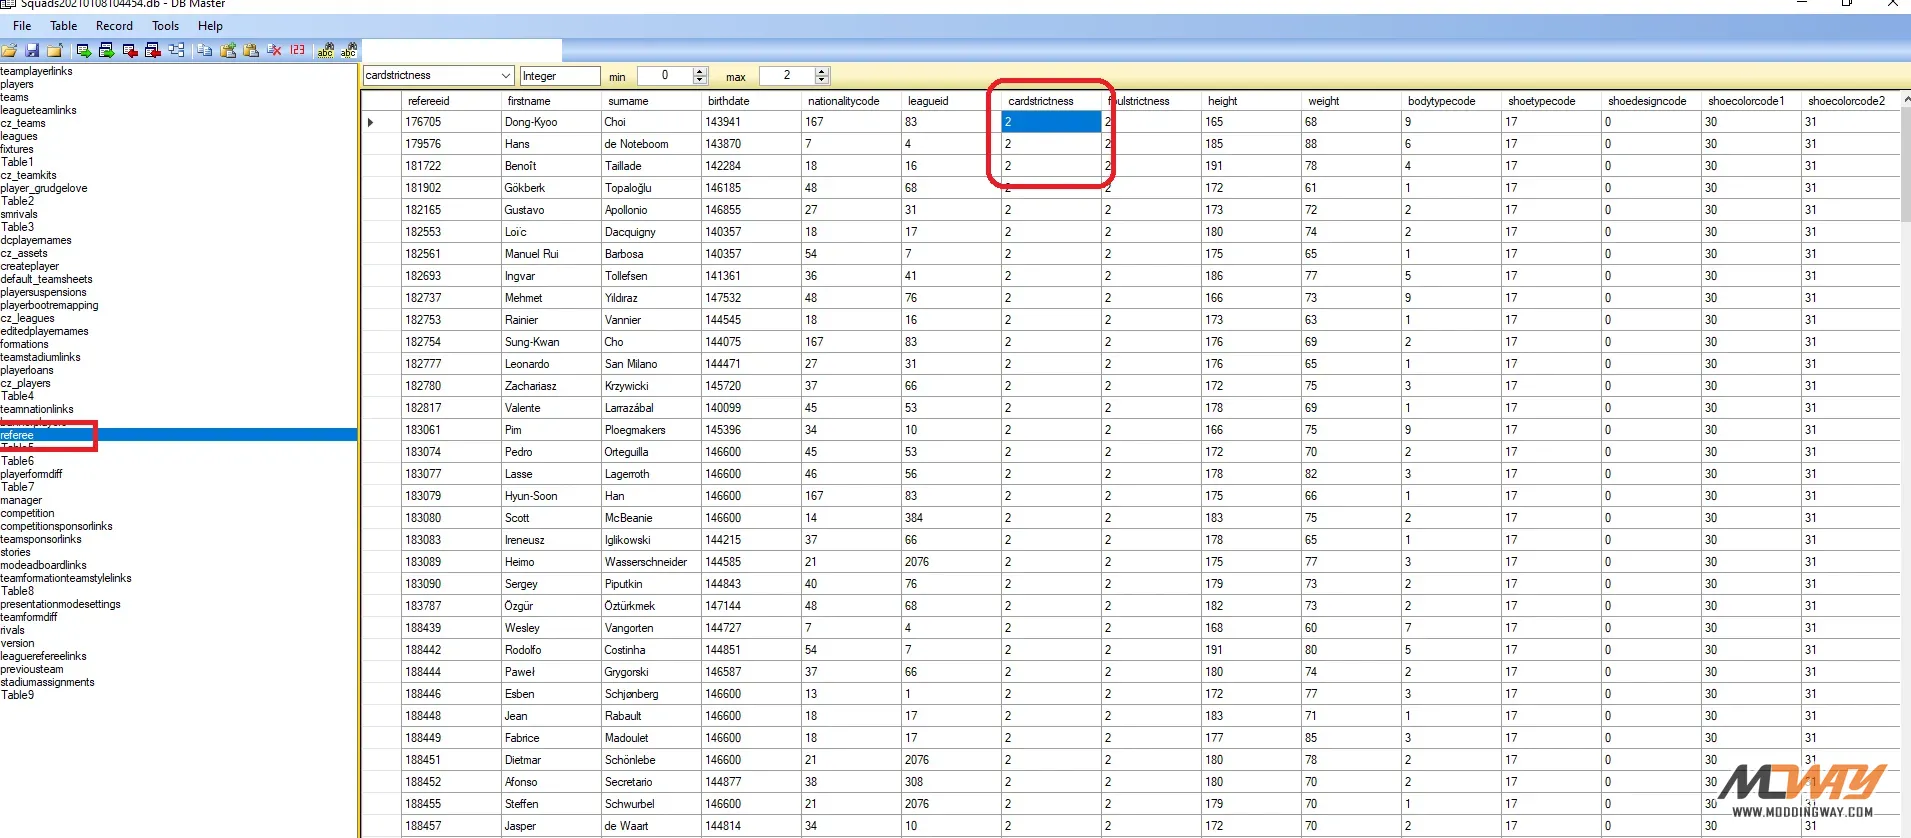Image resolution: width=1911 pixels, height=838 pixels.
Task: Click the first binoculars abc find icon
Action: pos(325,50)
